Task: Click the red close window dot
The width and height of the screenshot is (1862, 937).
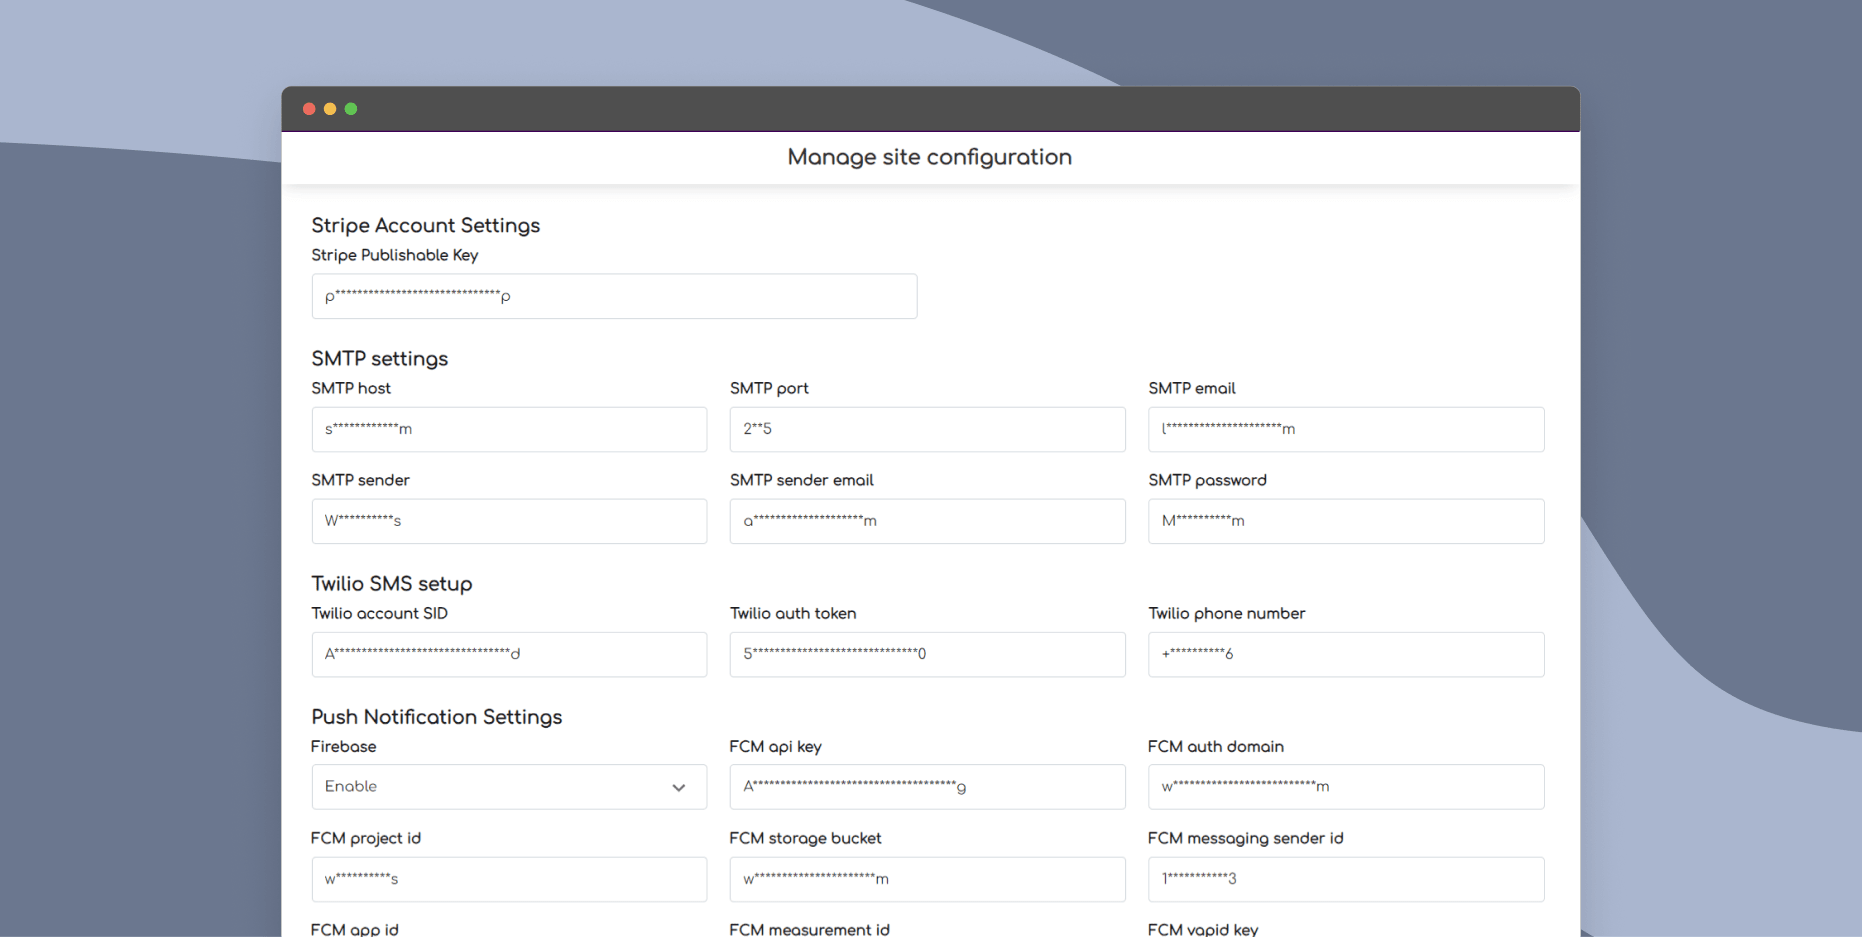Action: tap(309, 109)
